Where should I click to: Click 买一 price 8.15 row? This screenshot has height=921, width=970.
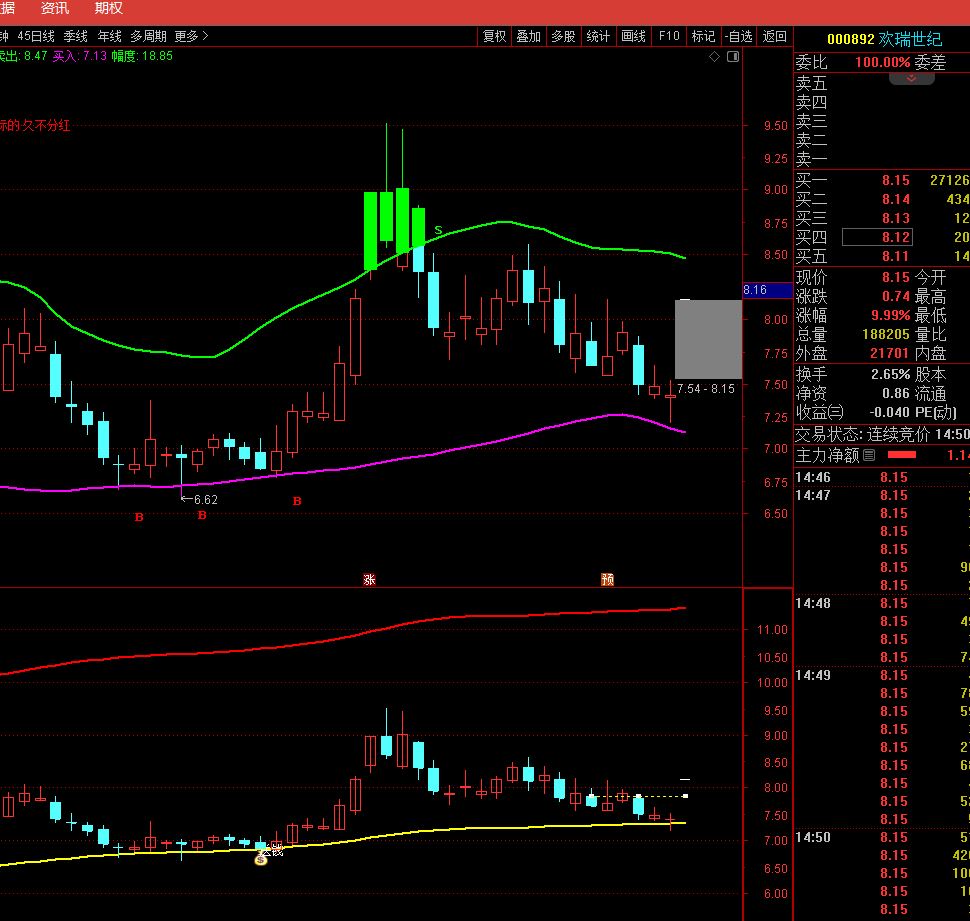(882, 180)
